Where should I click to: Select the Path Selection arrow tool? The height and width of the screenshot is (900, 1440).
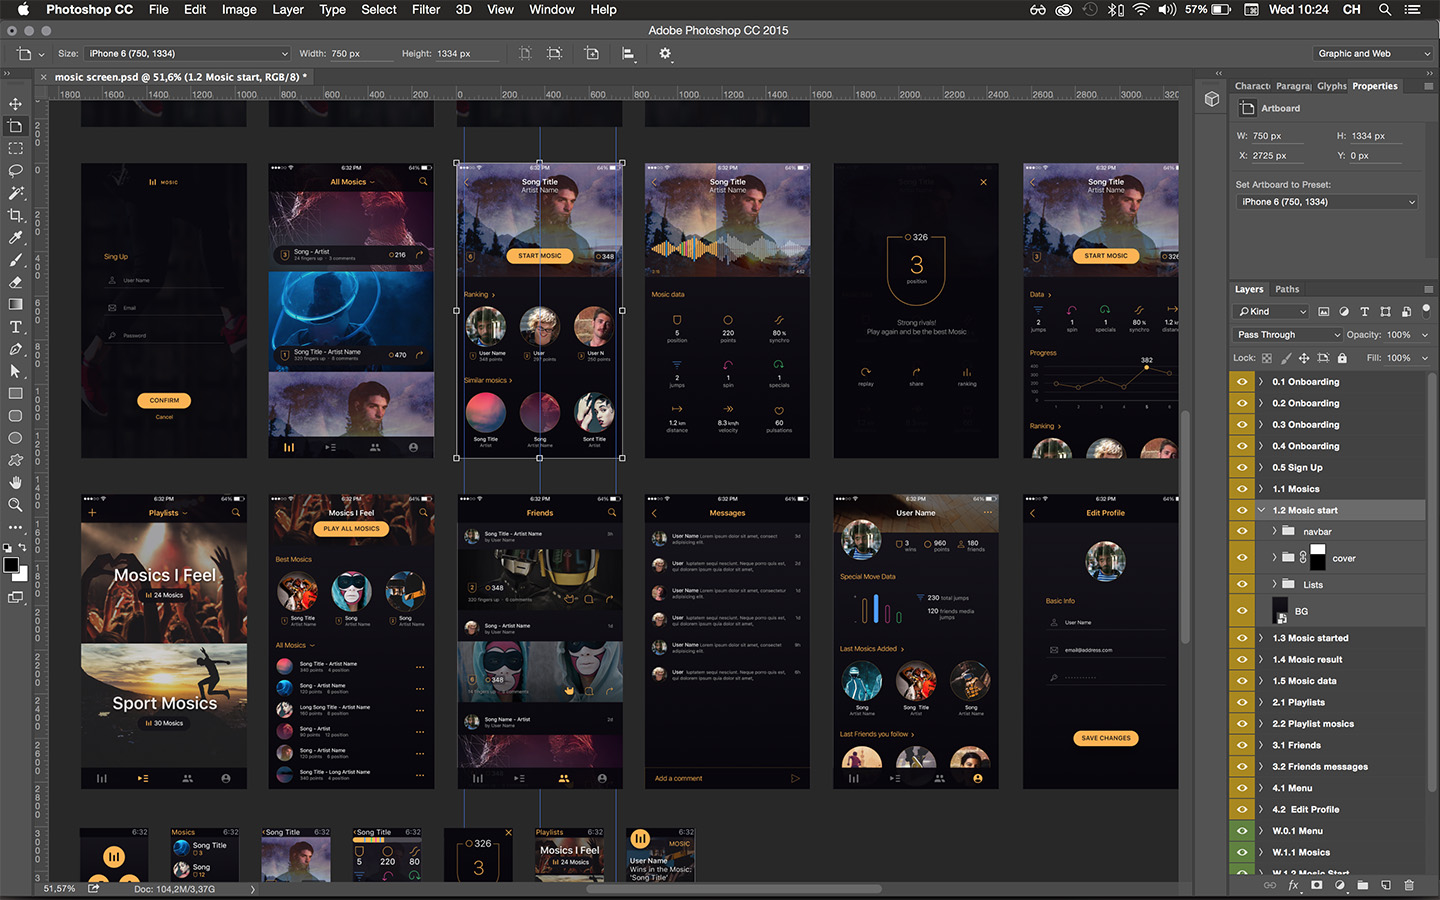(x=15, y=371)
